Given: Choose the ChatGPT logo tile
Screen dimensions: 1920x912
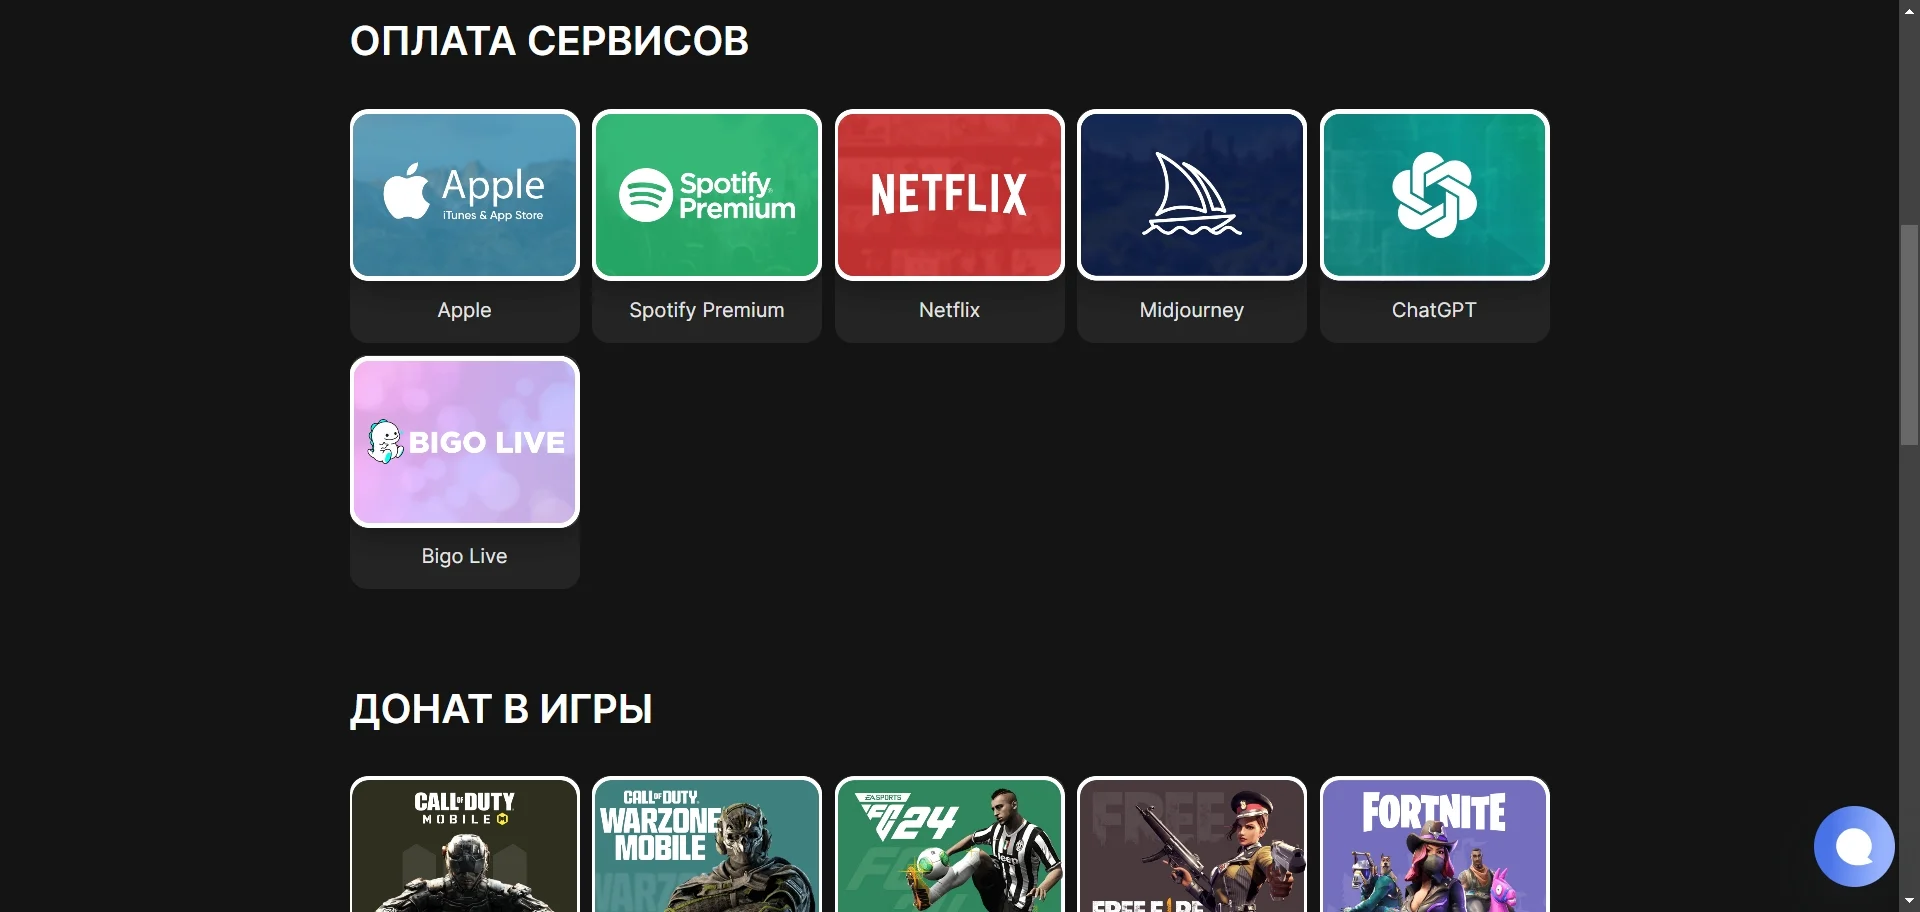Looking at the screenshot, I should [1435, 195].
